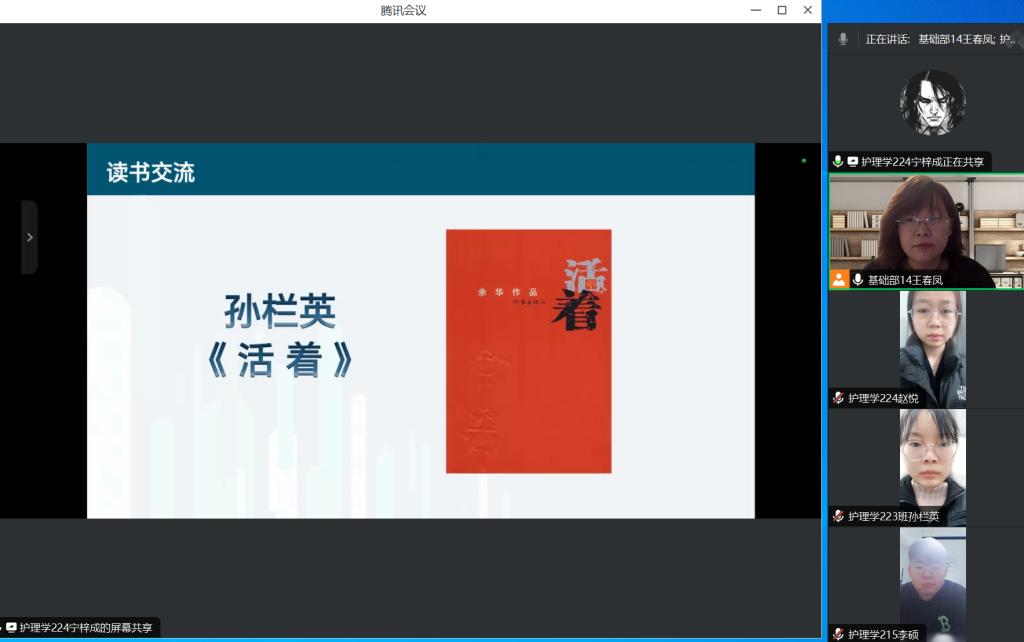Click the 正在讲话 speaker name text
The image size is (1024, 642).
pyautogui.click(x=966, y=39)
